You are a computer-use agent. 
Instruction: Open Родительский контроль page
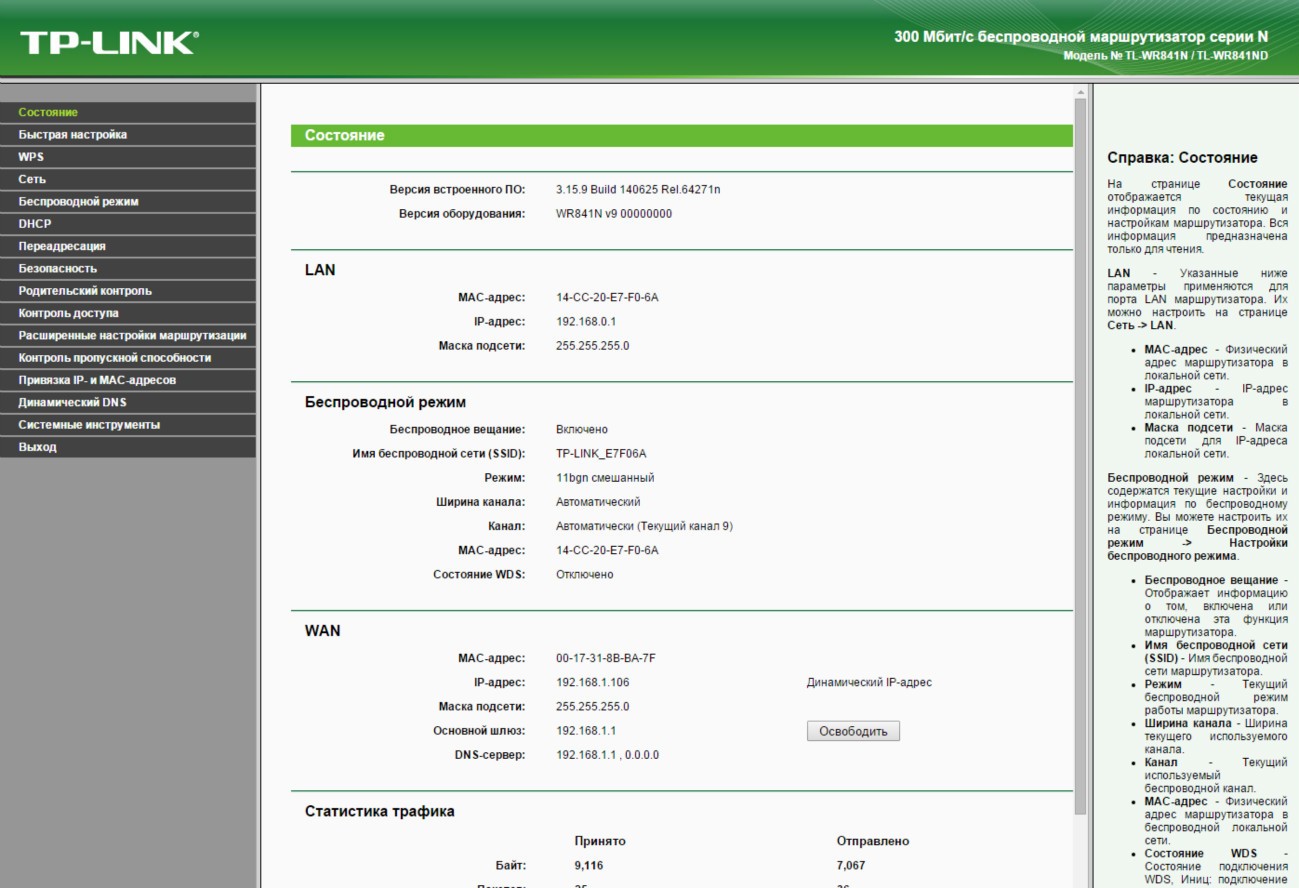85,291
